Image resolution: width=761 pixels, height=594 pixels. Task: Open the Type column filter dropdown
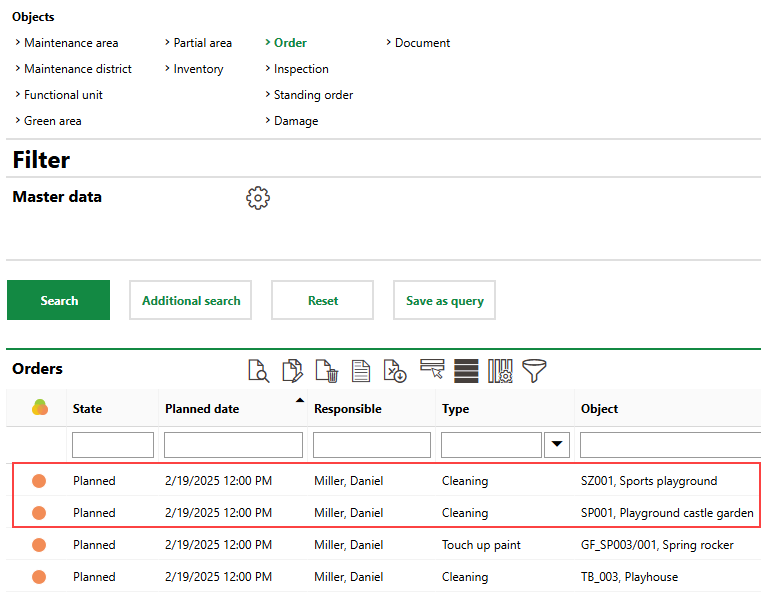pyautogui.click(x=556, y=445)
